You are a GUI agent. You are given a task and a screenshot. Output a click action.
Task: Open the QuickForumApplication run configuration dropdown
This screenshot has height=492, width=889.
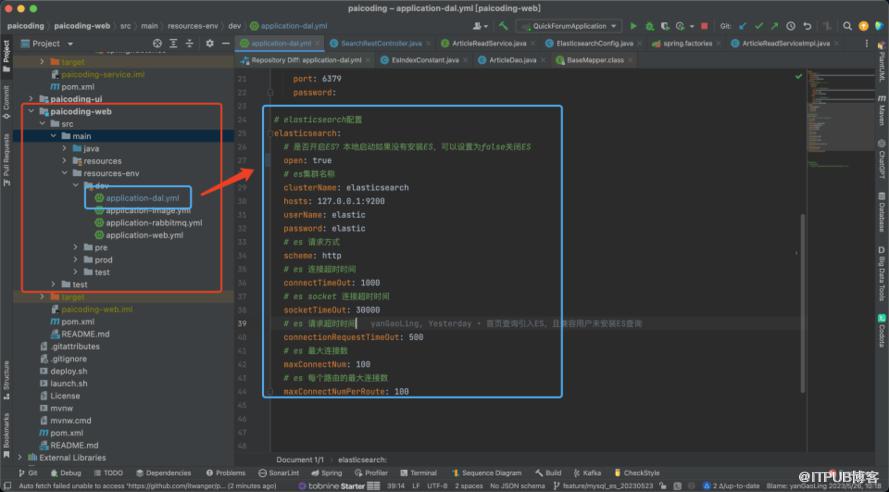(572, 26)
